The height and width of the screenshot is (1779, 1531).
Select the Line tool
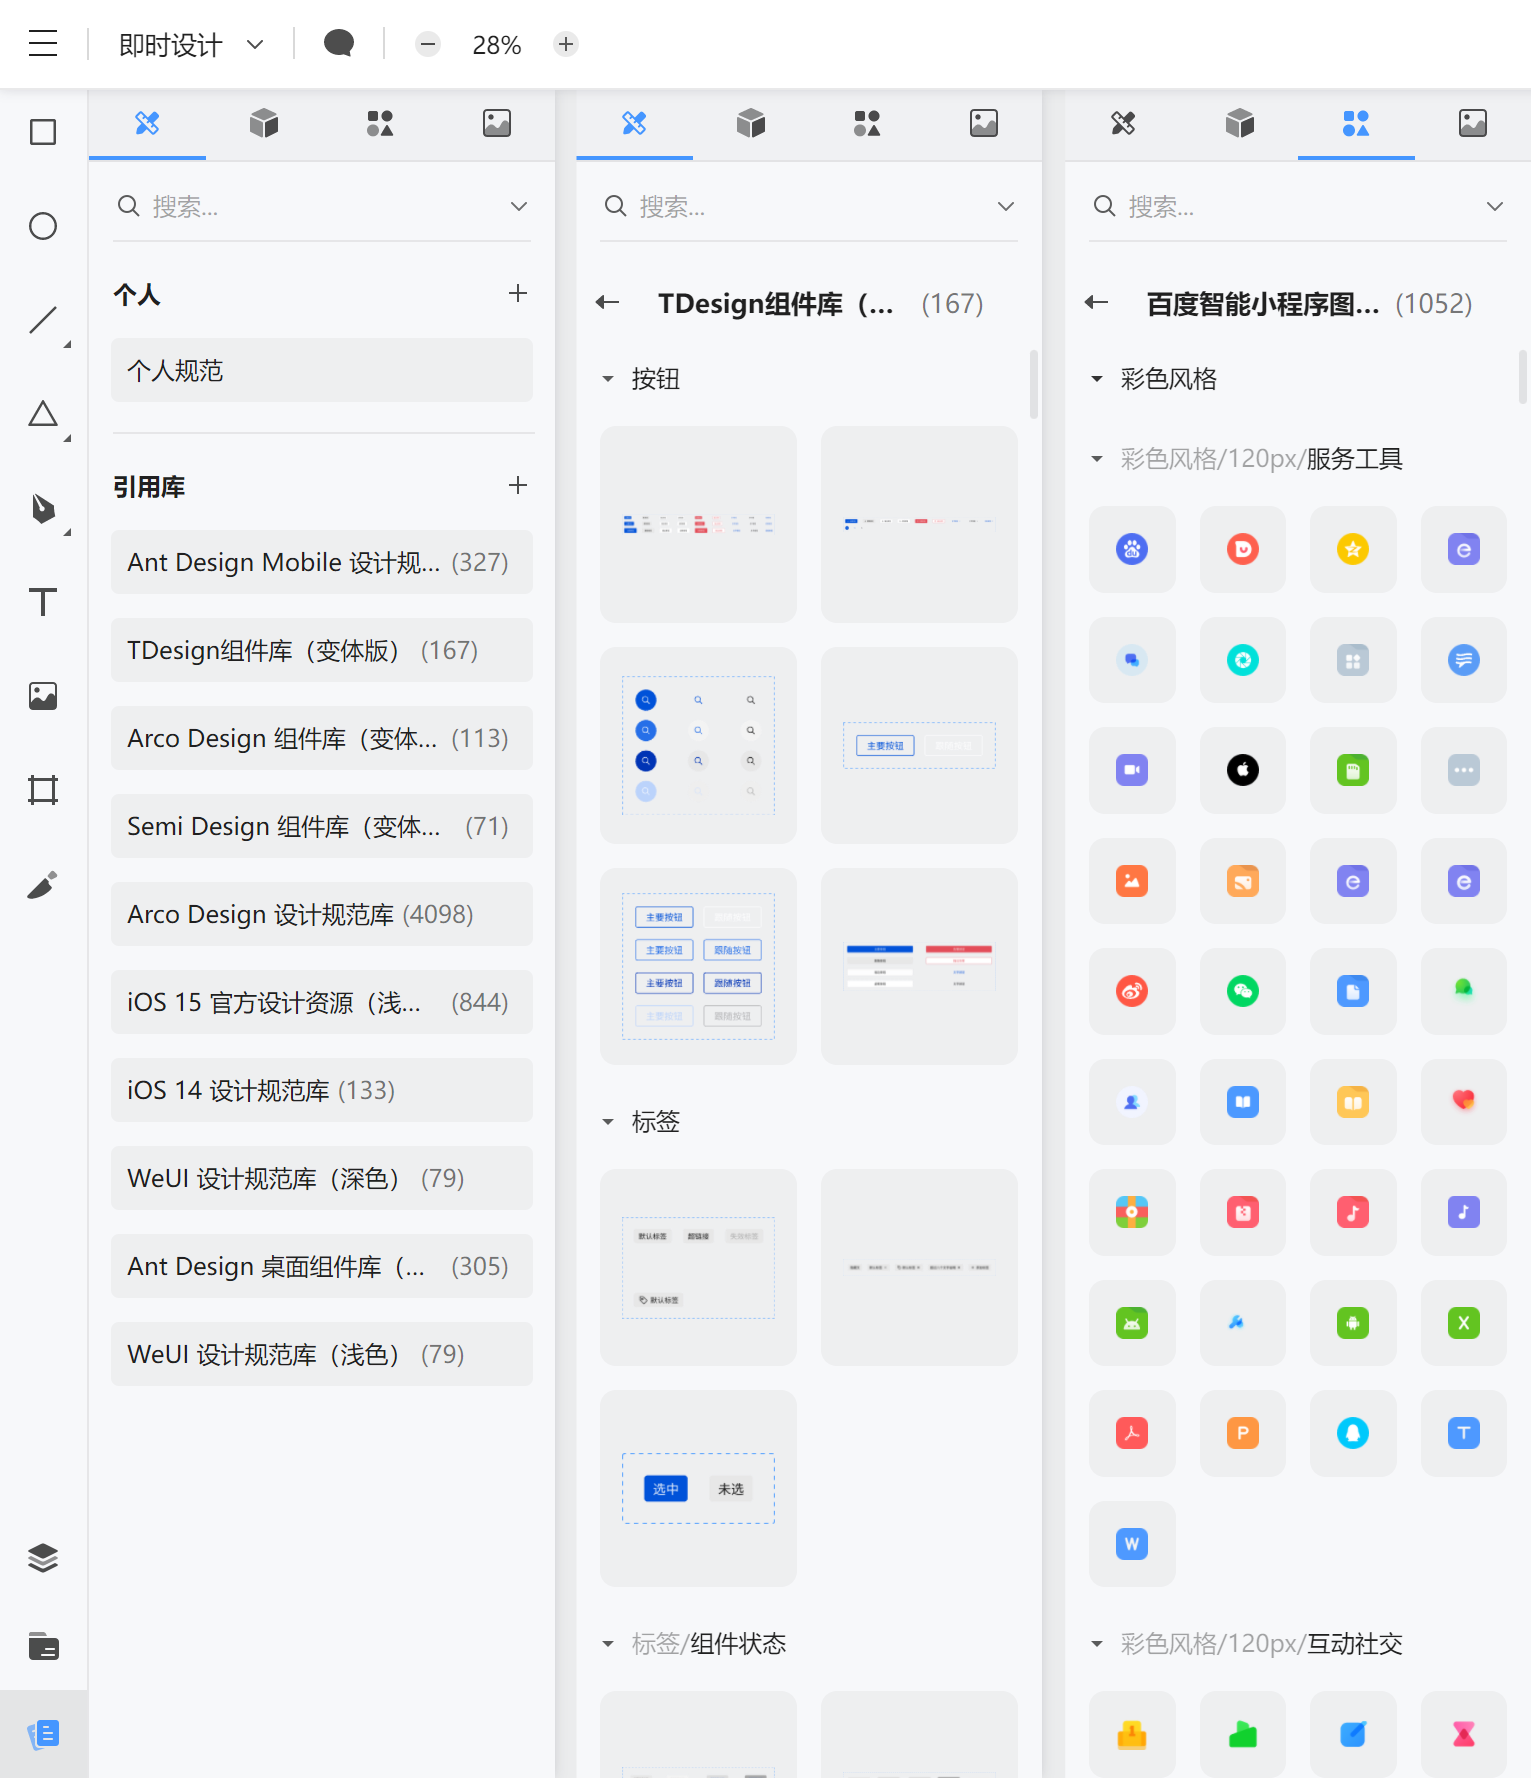[x=43, y=320]
